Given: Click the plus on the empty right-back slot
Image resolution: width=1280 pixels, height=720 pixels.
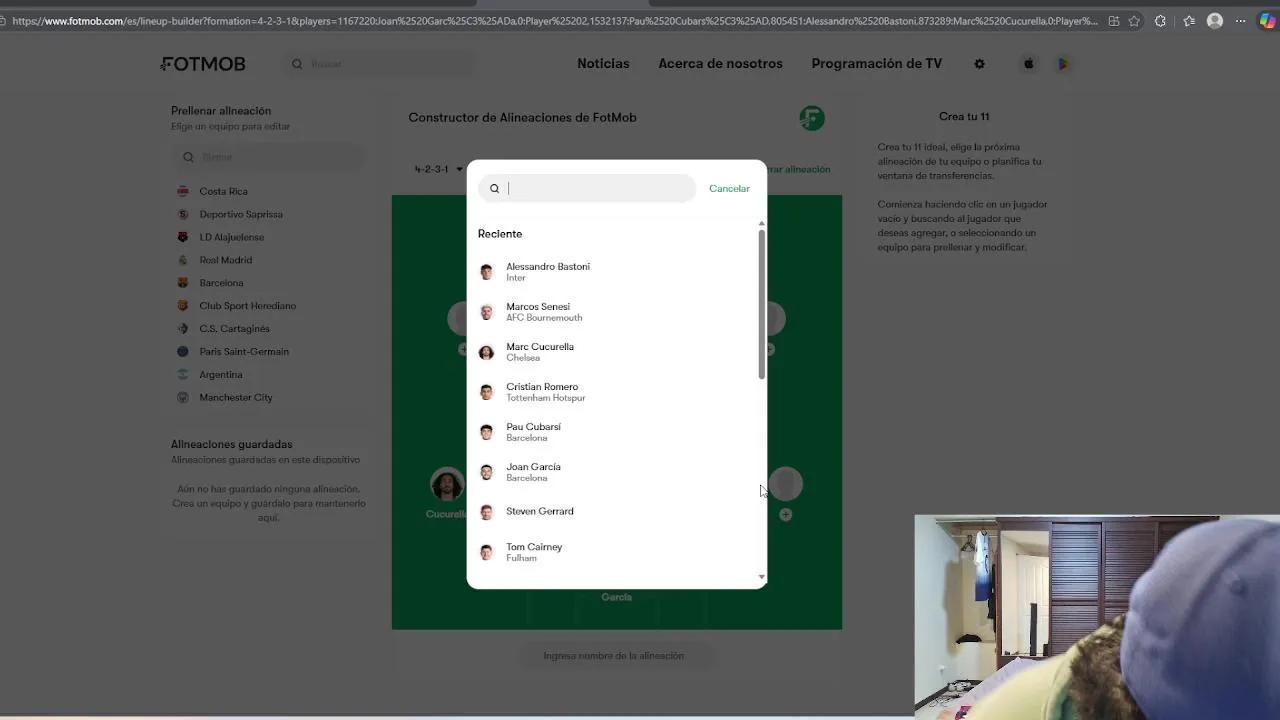Looking at the screenshot, I should click(x=785, y=515).
